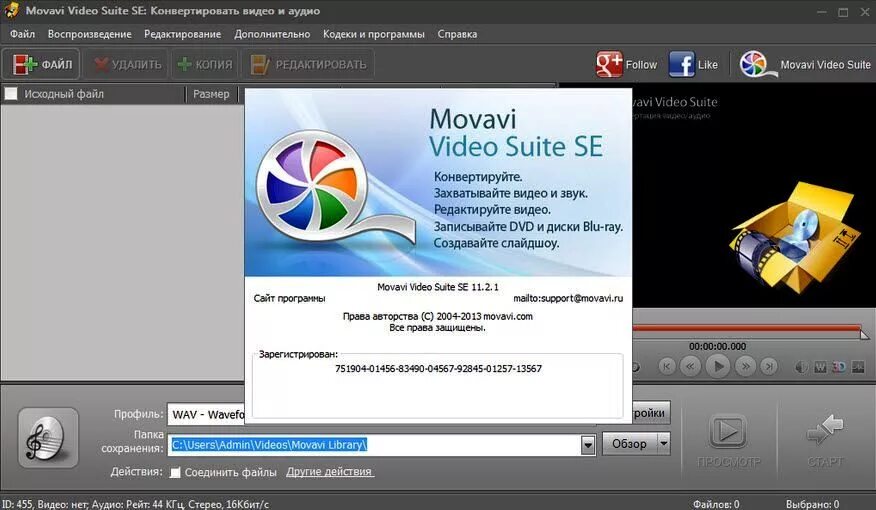
Task: Click the Выбрано: 0 status entry
Action: (812, 504)
